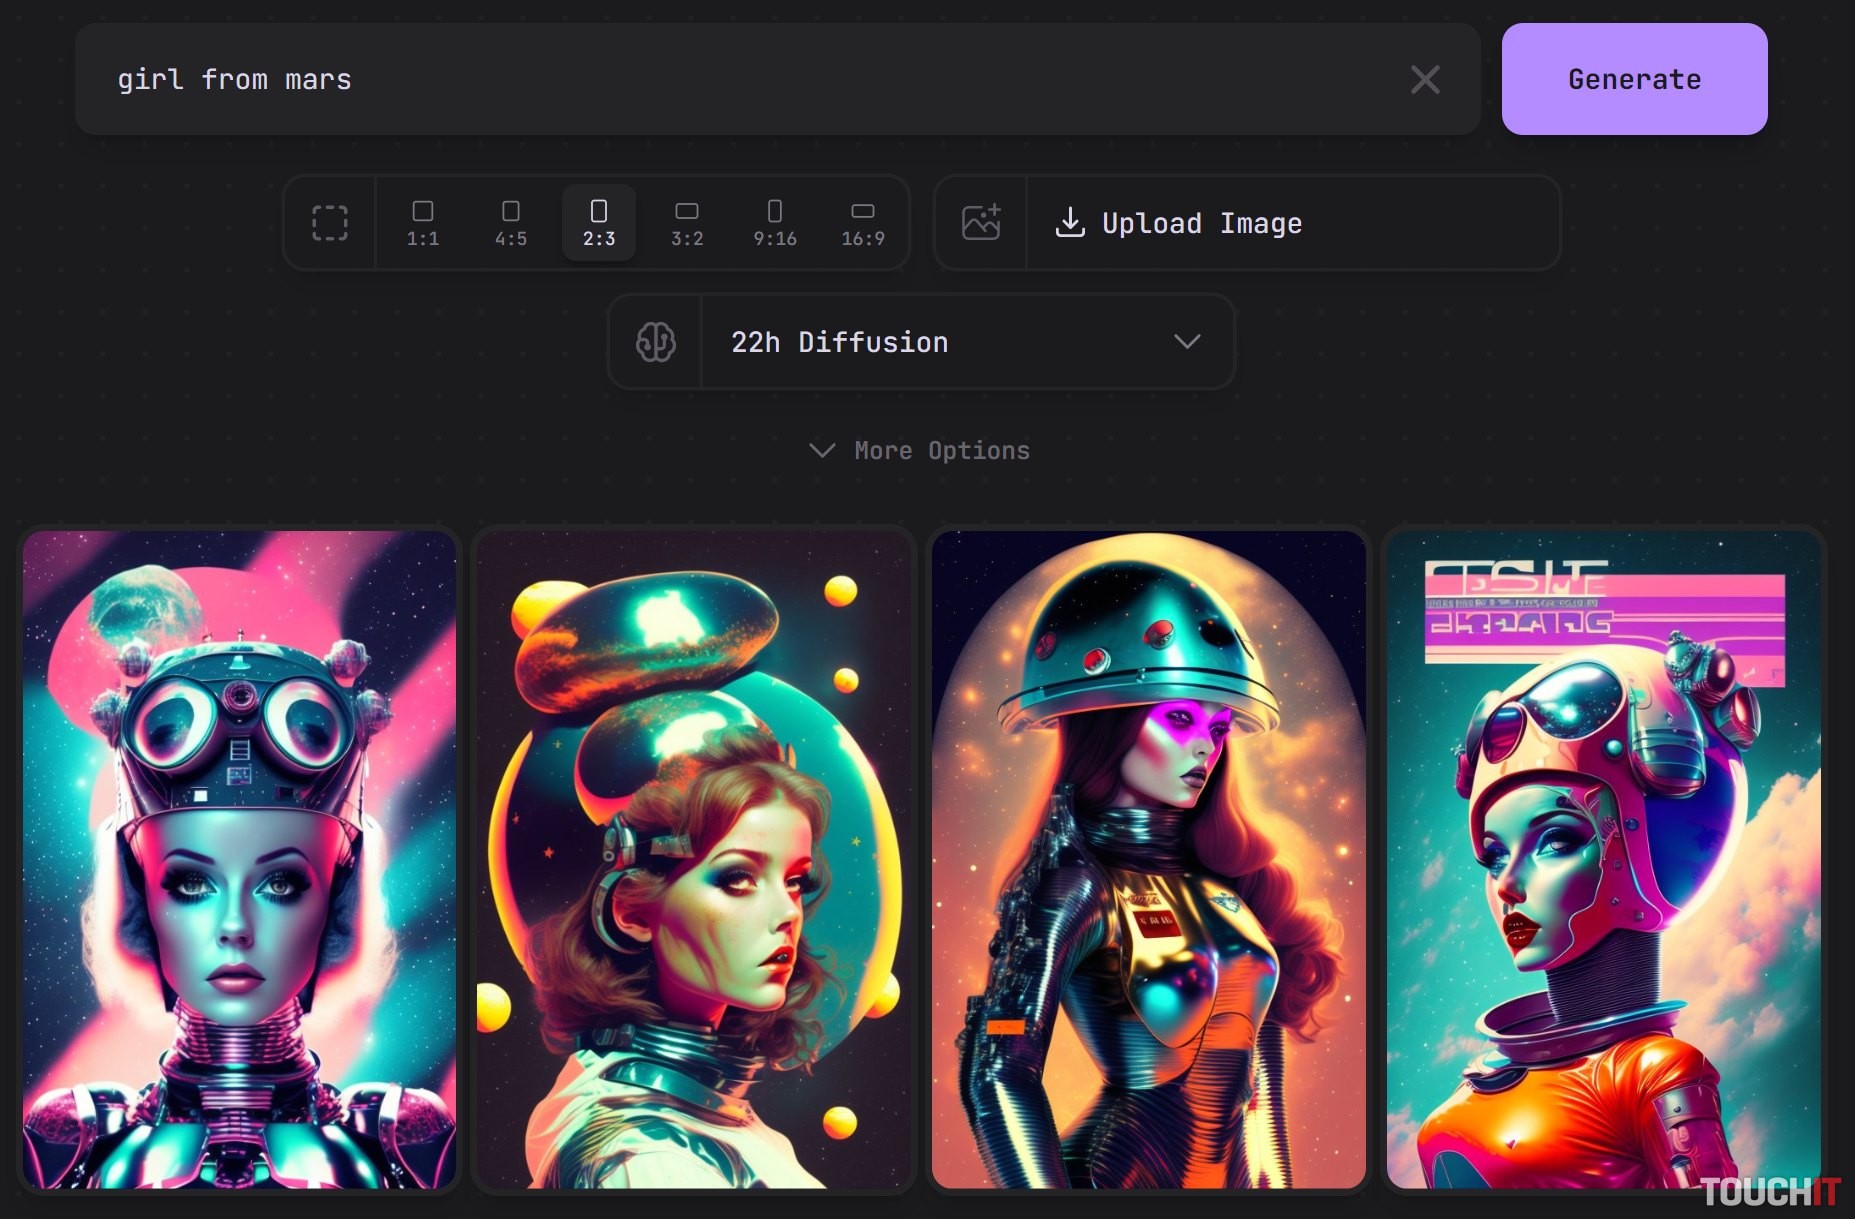Switch to the 3:2 aspect ratio

tap(687, 223)
